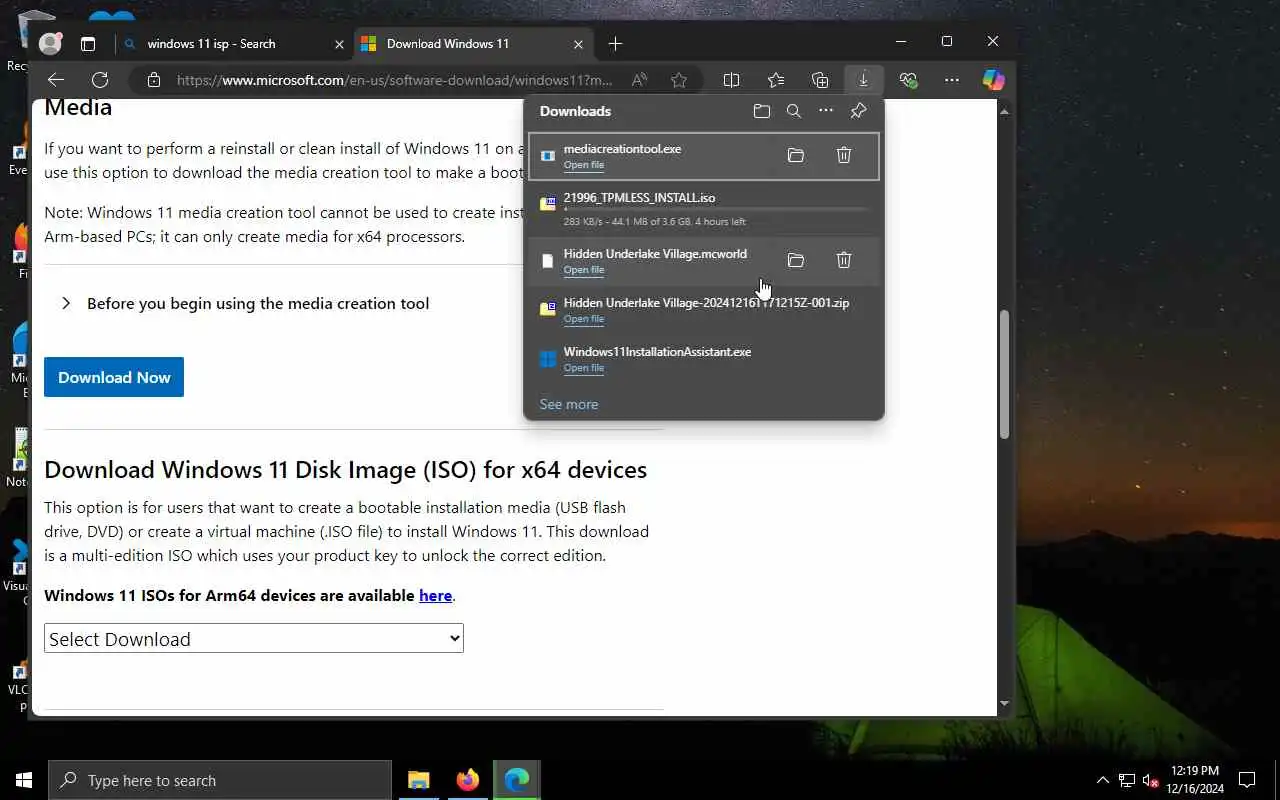Show Hidden Underlake Village.mcworld in folder

point(796,260)
